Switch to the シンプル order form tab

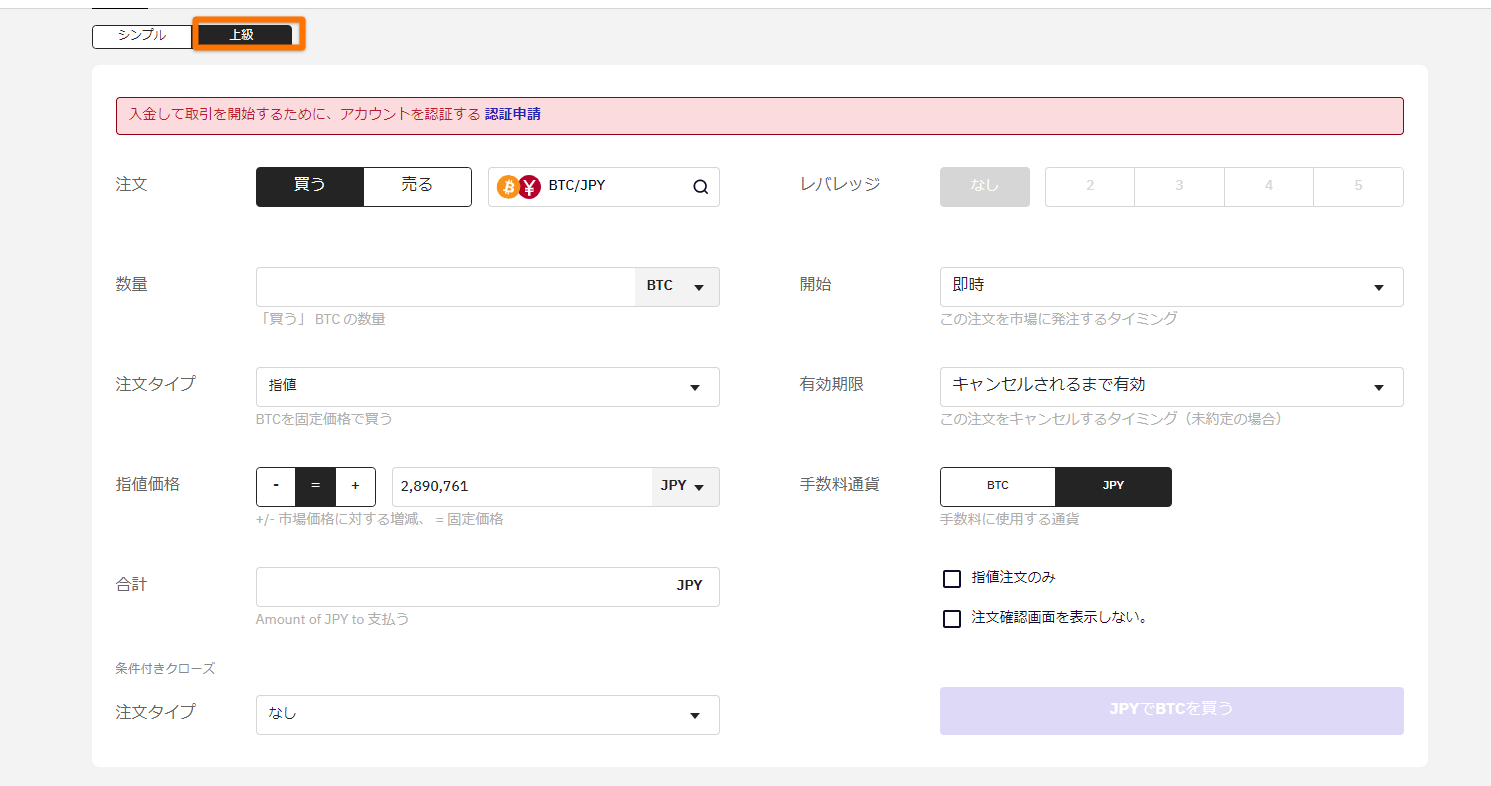coord(142,35)
